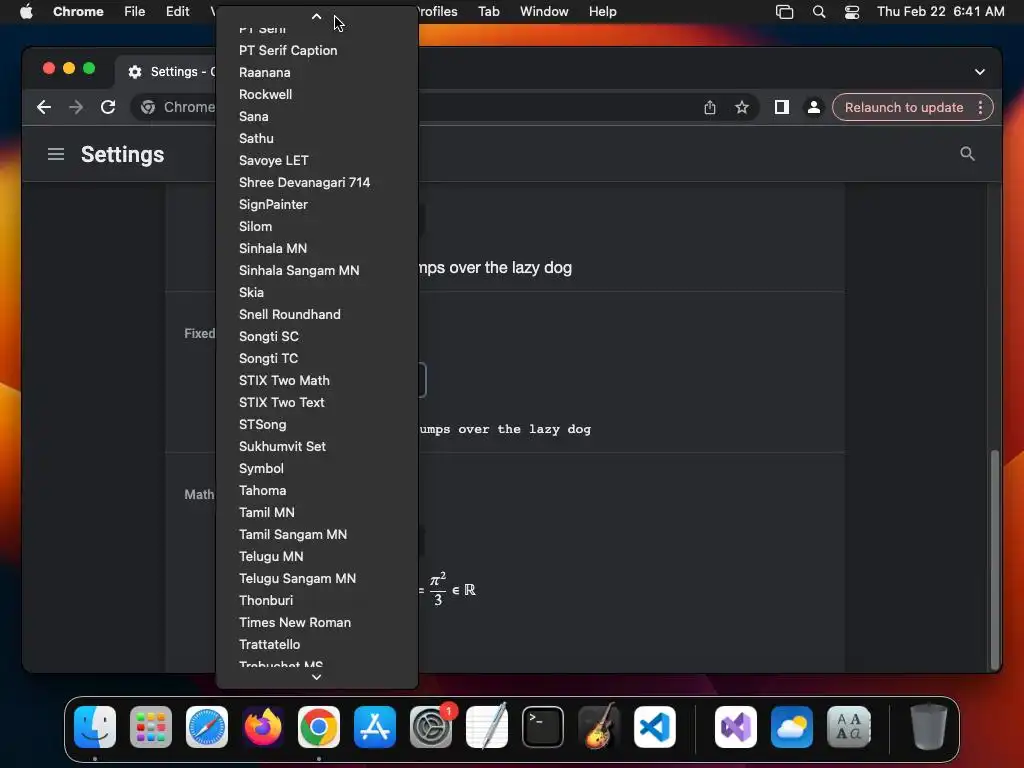Open Spotlight search in the menu bar
Viewport: 1024px width, 768px height.
point(818,12)
